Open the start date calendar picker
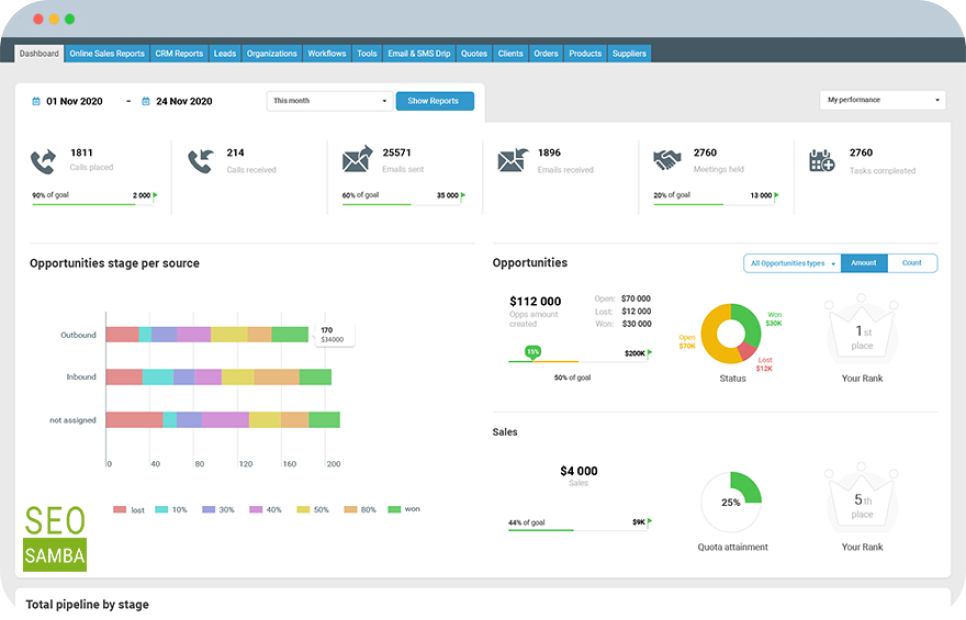 tap(35, 101)
